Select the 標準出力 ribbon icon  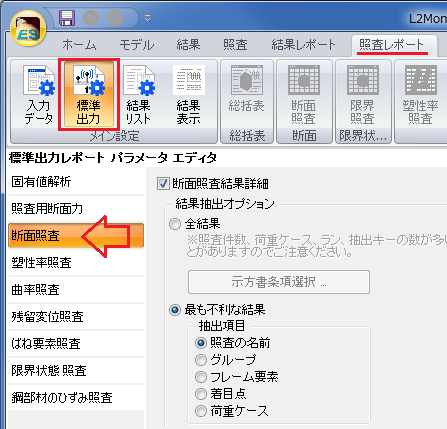pos(89,95)
